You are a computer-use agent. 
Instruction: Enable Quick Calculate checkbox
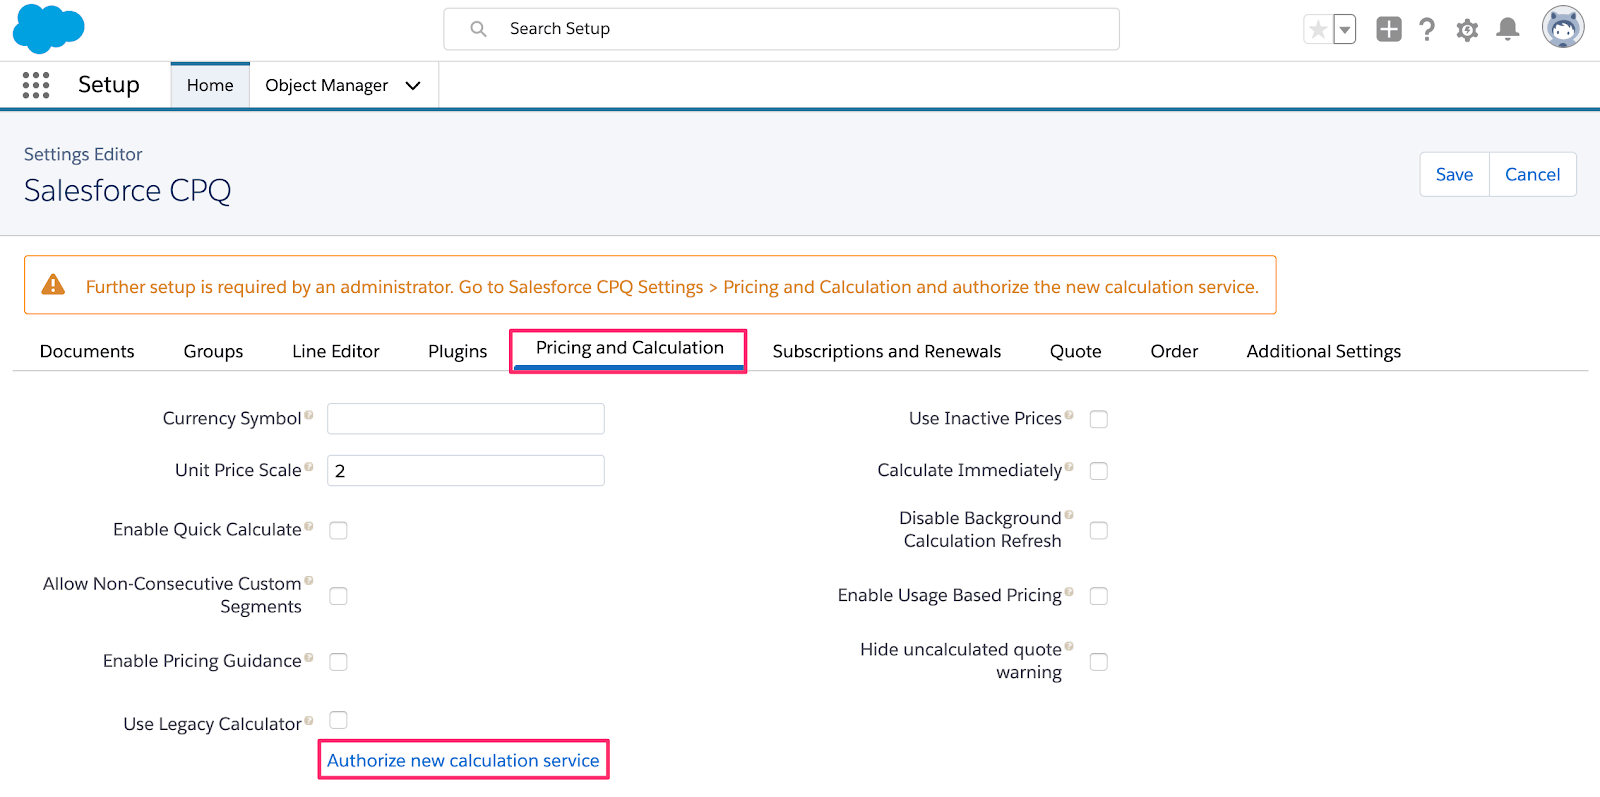click(339, 530)
